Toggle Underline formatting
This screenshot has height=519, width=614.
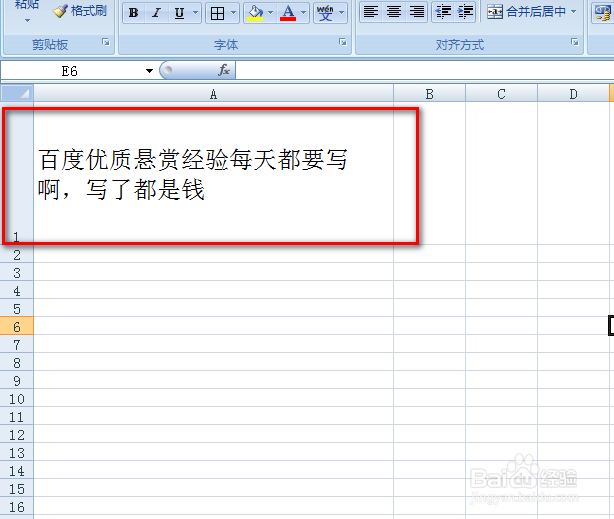(x=179, y=13)
